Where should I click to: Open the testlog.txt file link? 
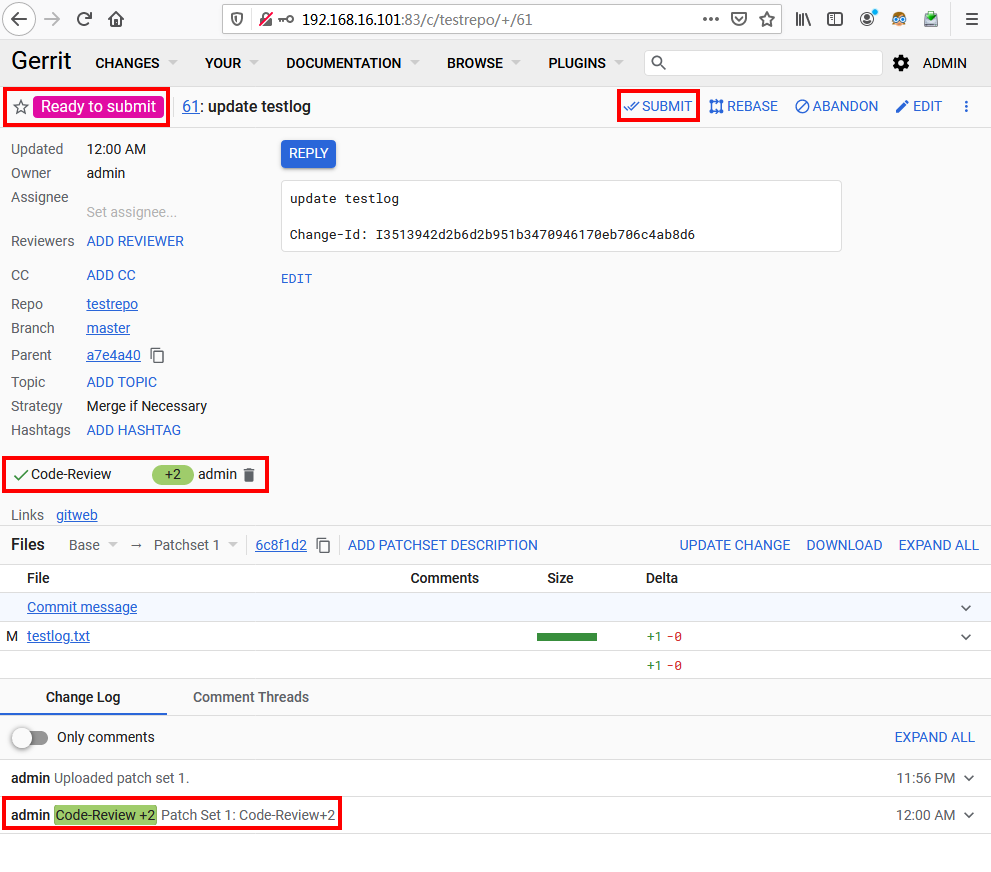(x=58, y=636)
